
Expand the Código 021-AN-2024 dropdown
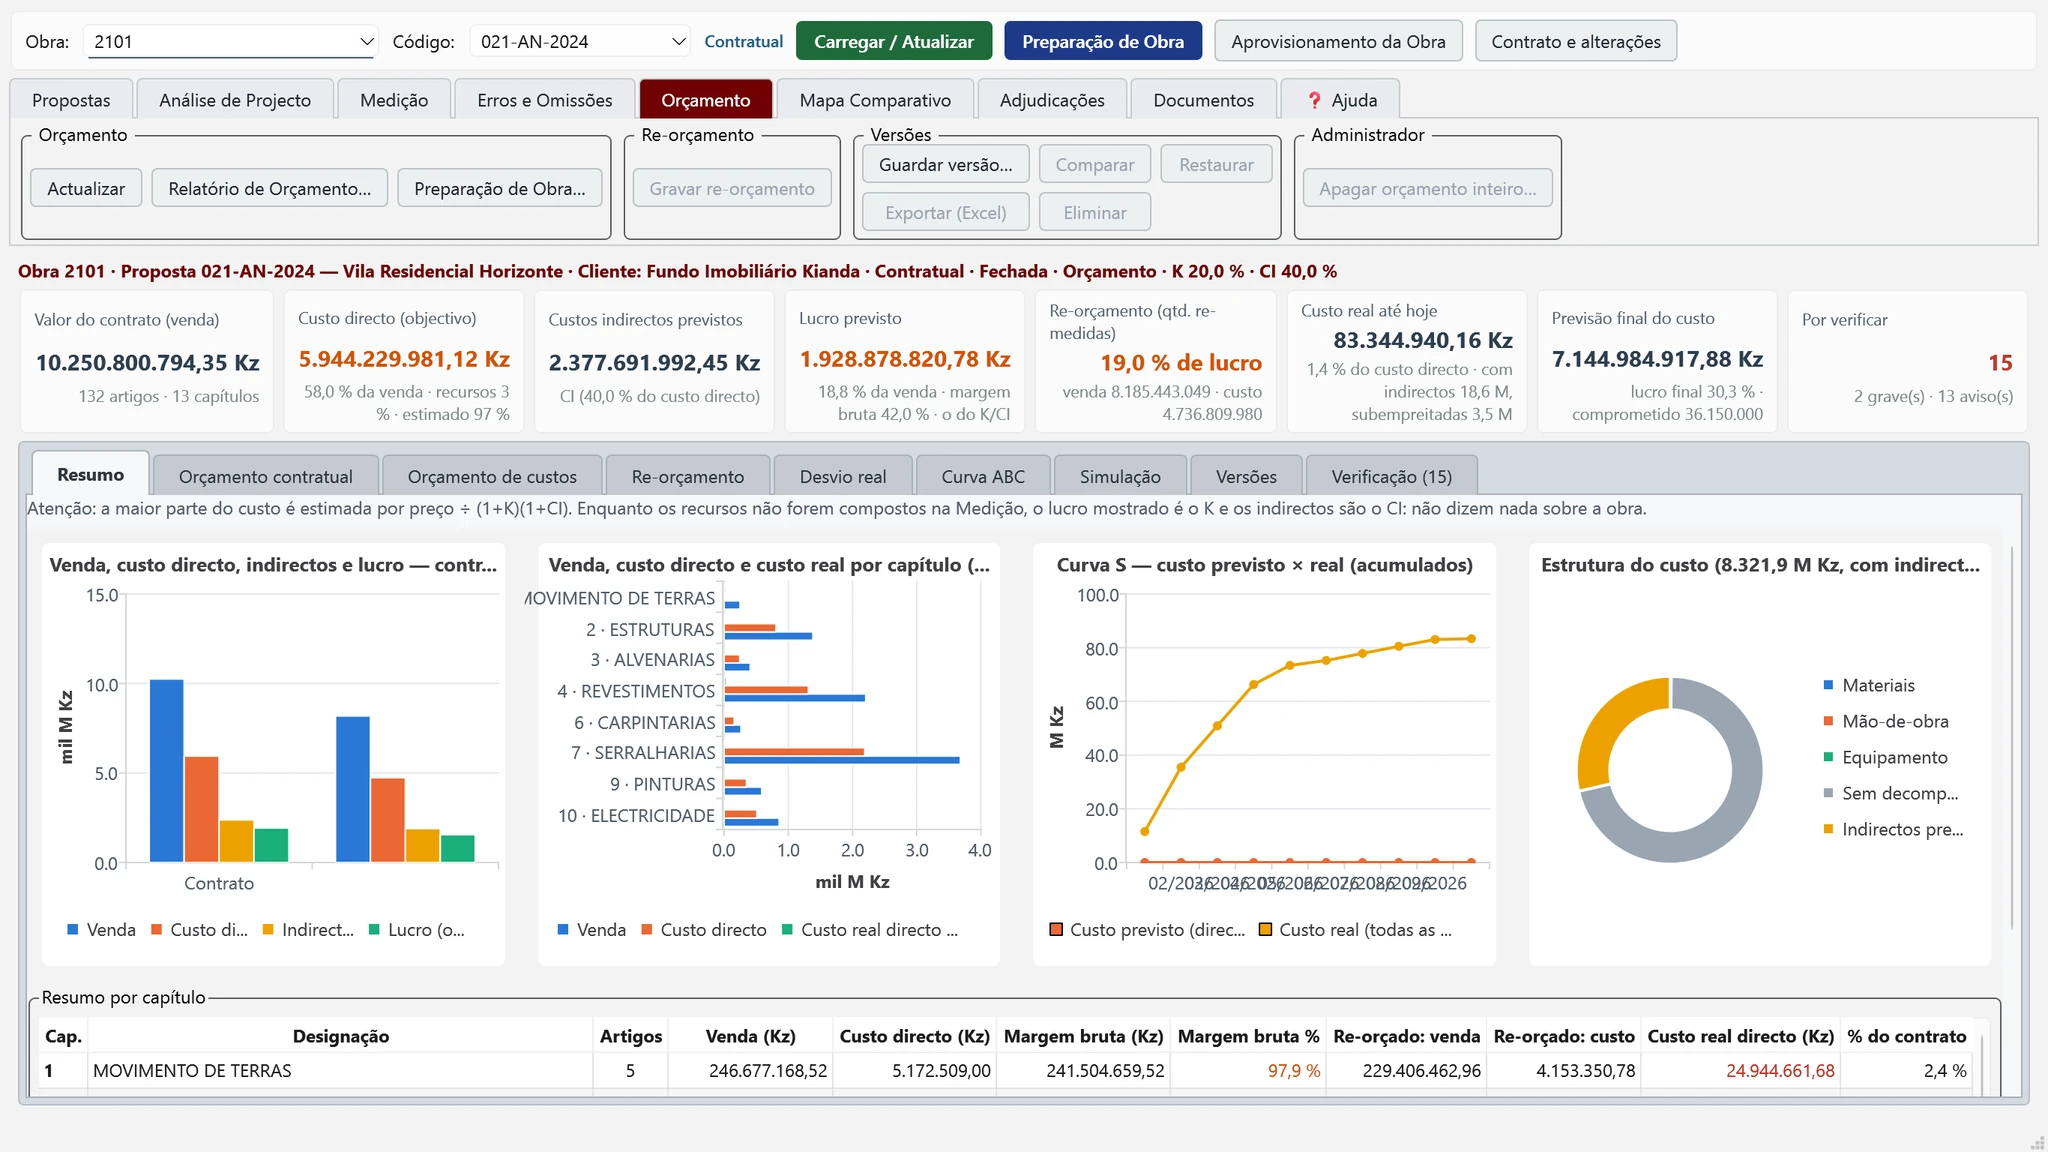pyautogui.click(x=580, y=41)
